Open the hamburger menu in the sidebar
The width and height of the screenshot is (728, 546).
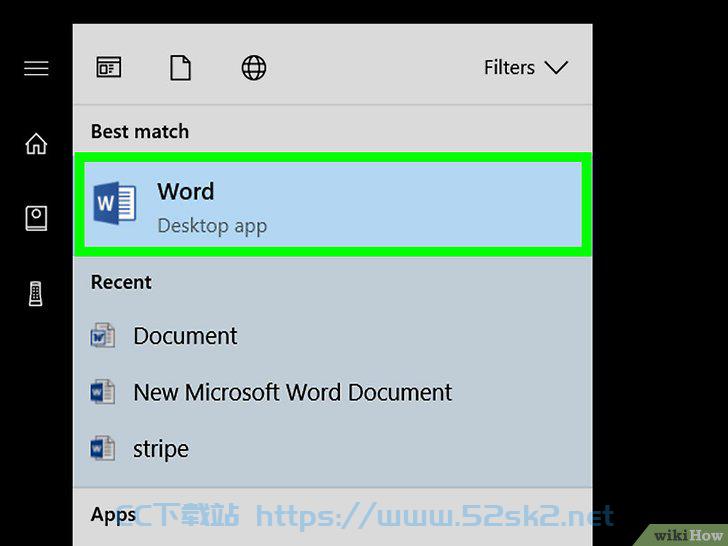[x=36, y=68]
